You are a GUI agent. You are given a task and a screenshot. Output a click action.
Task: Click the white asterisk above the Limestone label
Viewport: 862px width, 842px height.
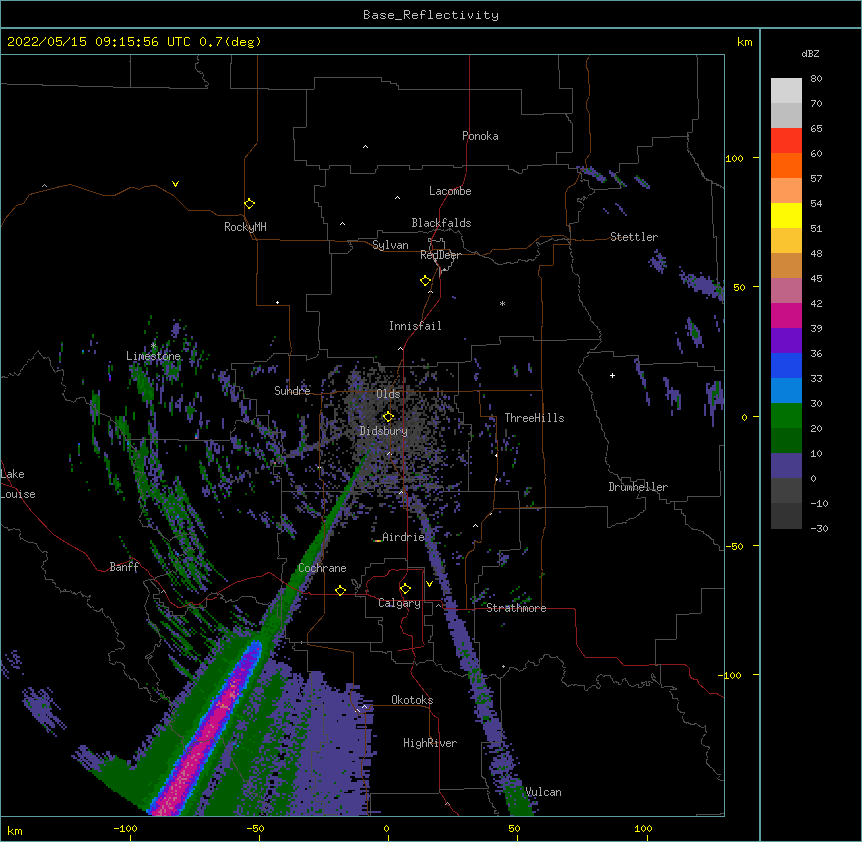pos(153,346)
